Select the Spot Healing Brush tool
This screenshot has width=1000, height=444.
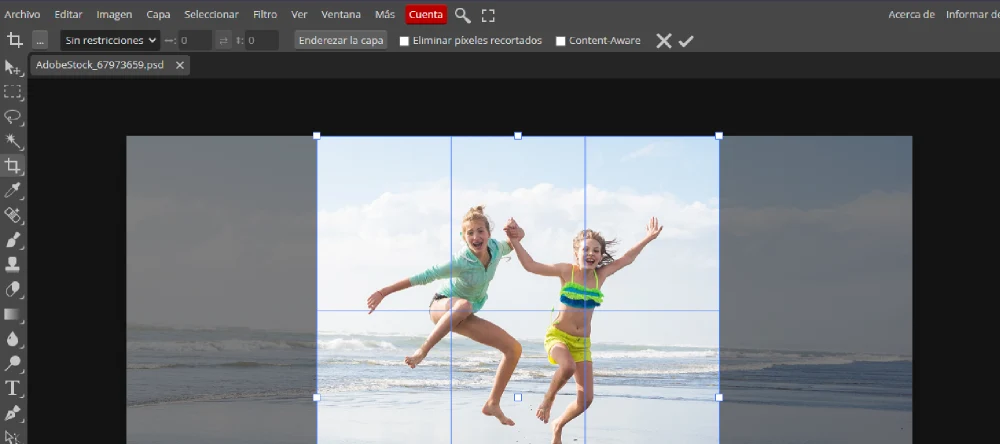click(x=13, y=215)
